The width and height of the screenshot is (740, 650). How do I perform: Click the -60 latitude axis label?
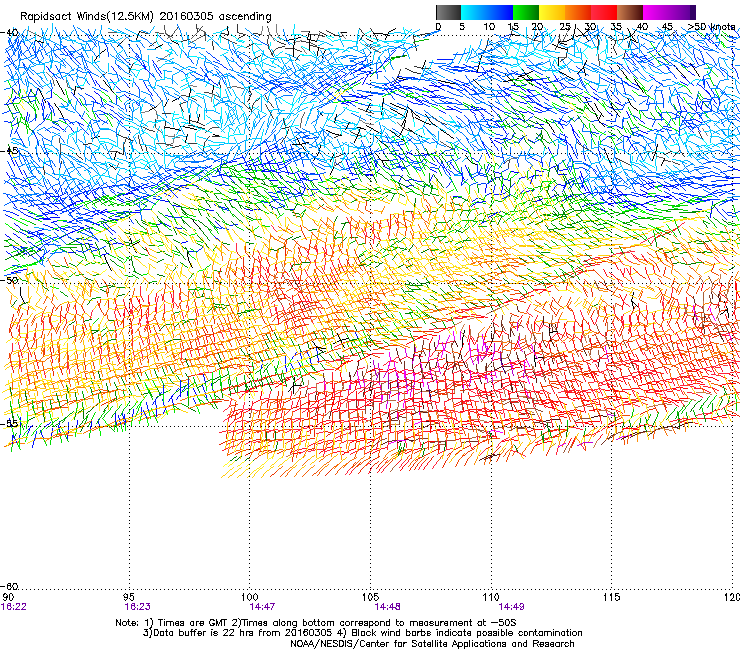coord(9,586)
